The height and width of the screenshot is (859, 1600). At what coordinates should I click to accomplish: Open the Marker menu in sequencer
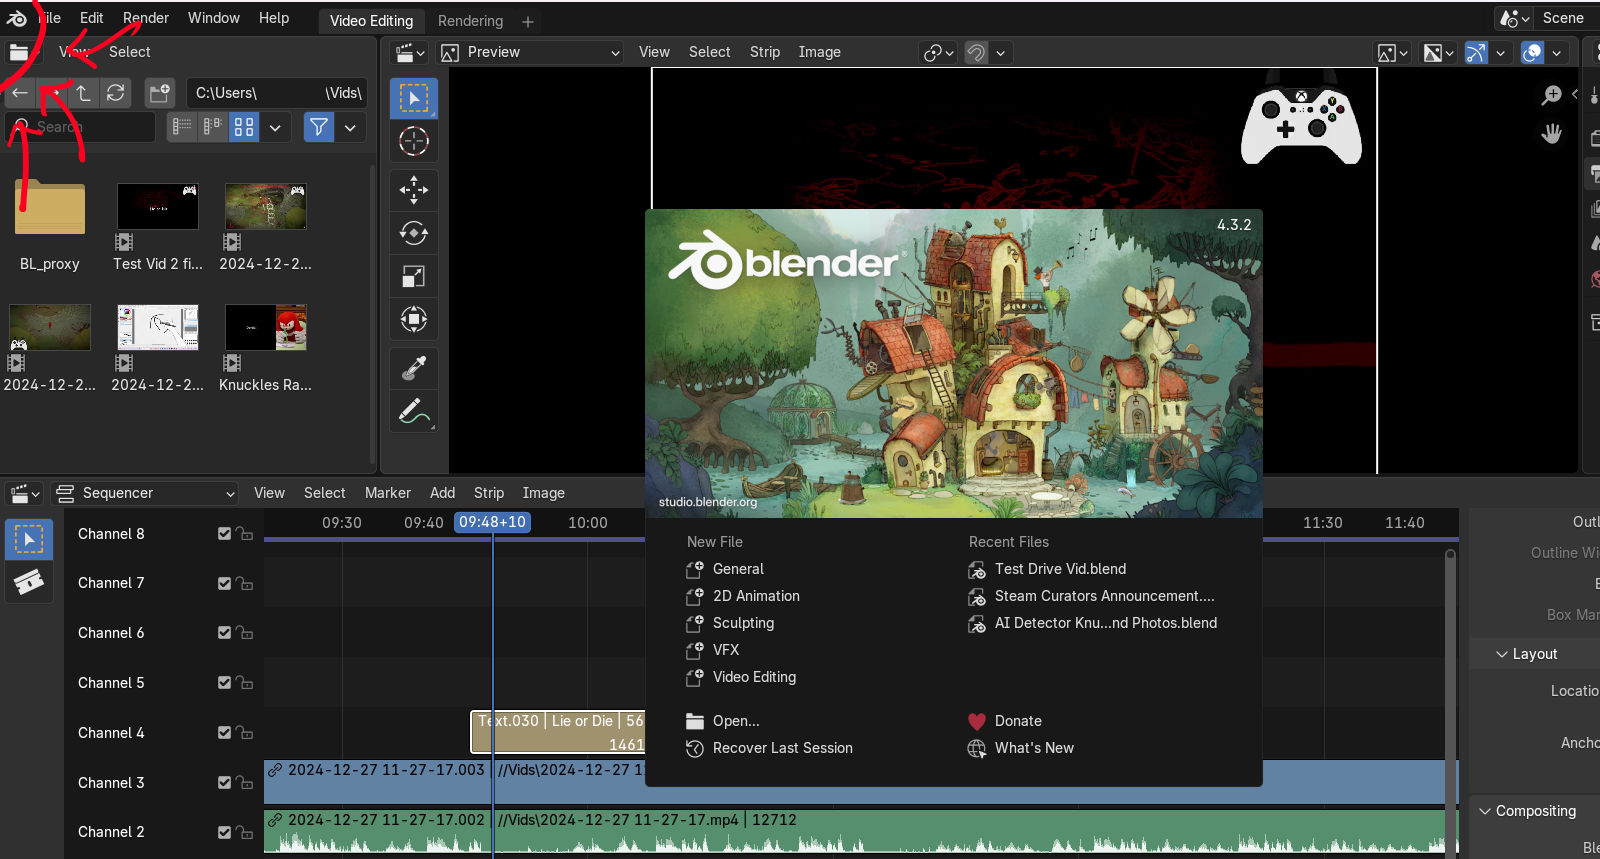tap(388, 493)
